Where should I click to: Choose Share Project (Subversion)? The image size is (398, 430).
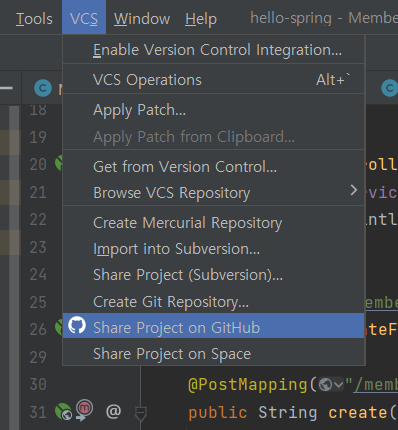tap(213, 275)
